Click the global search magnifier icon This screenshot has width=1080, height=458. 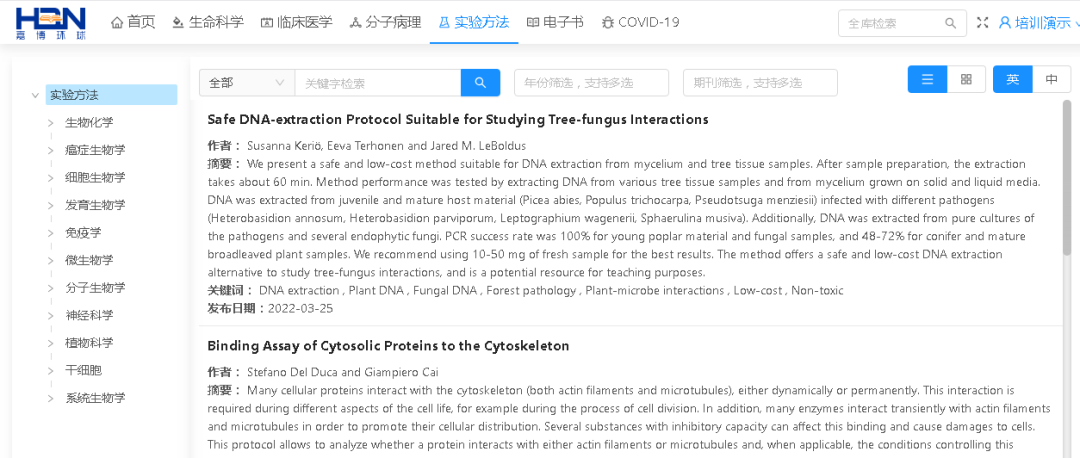950,23
